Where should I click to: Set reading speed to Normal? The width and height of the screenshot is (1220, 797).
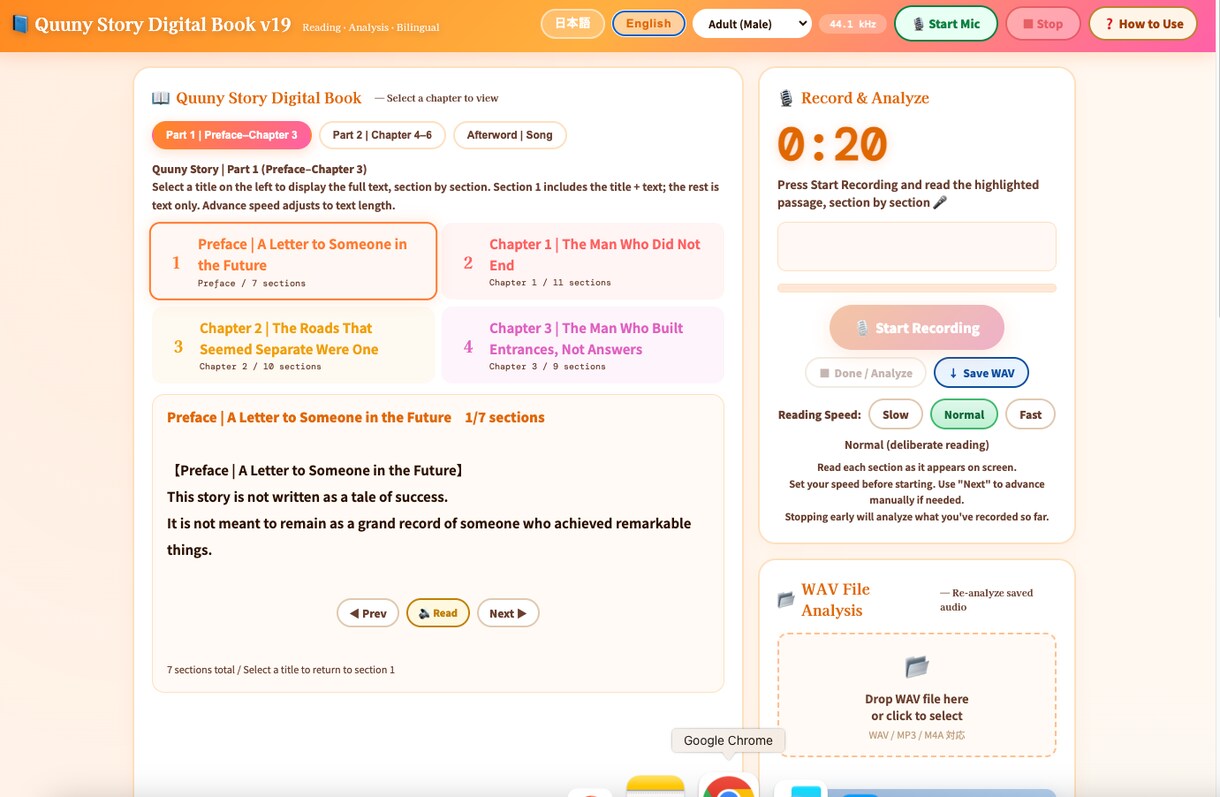[x=964, y=415]
